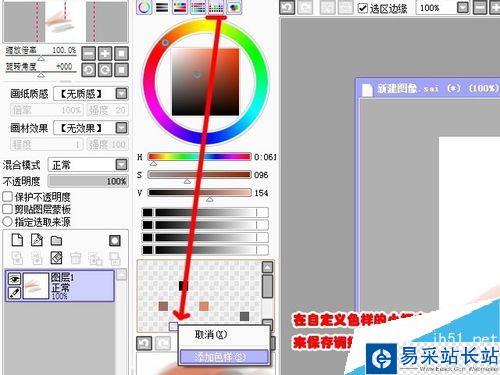The image size is (500, 375).
Task: Click the 倍率 100% texture scale field
Action: click(x=46, y=110)
